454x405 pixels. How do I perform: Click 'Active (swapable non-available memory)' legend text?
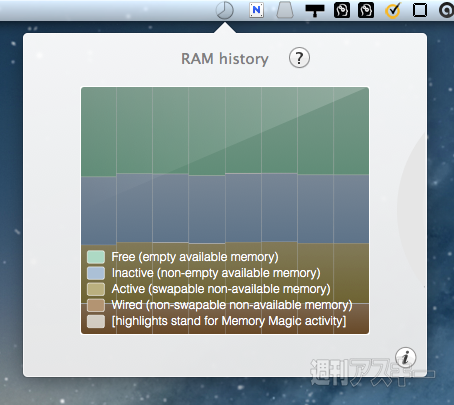221,289
